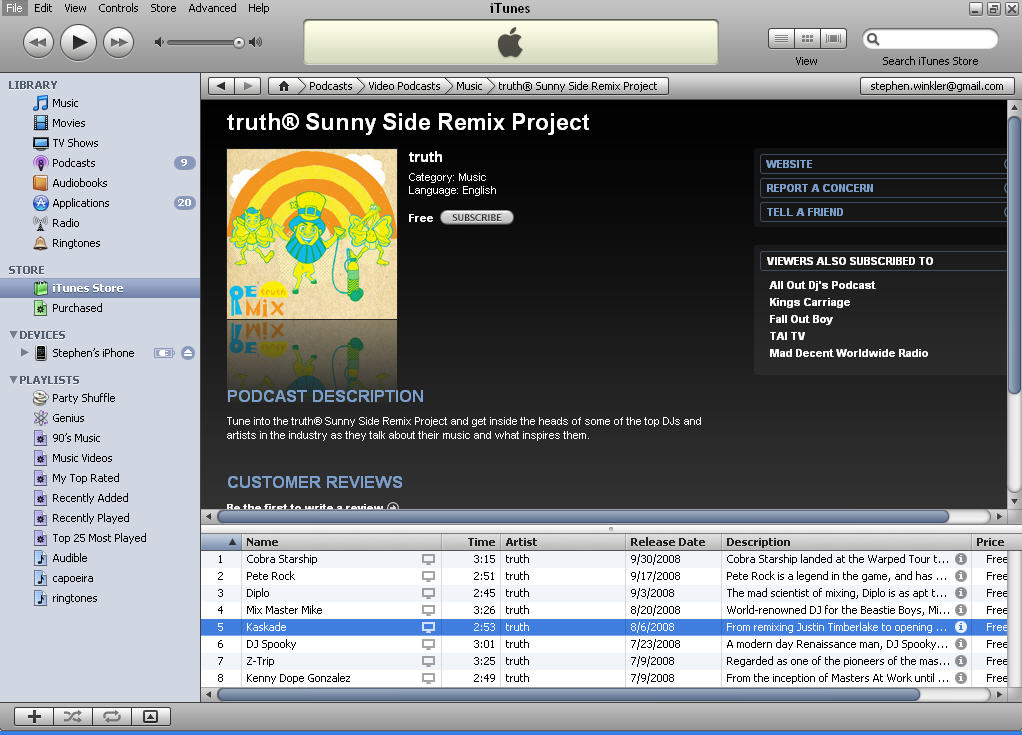Open Video Podcasts breadcrumb

tap(404, 86)
